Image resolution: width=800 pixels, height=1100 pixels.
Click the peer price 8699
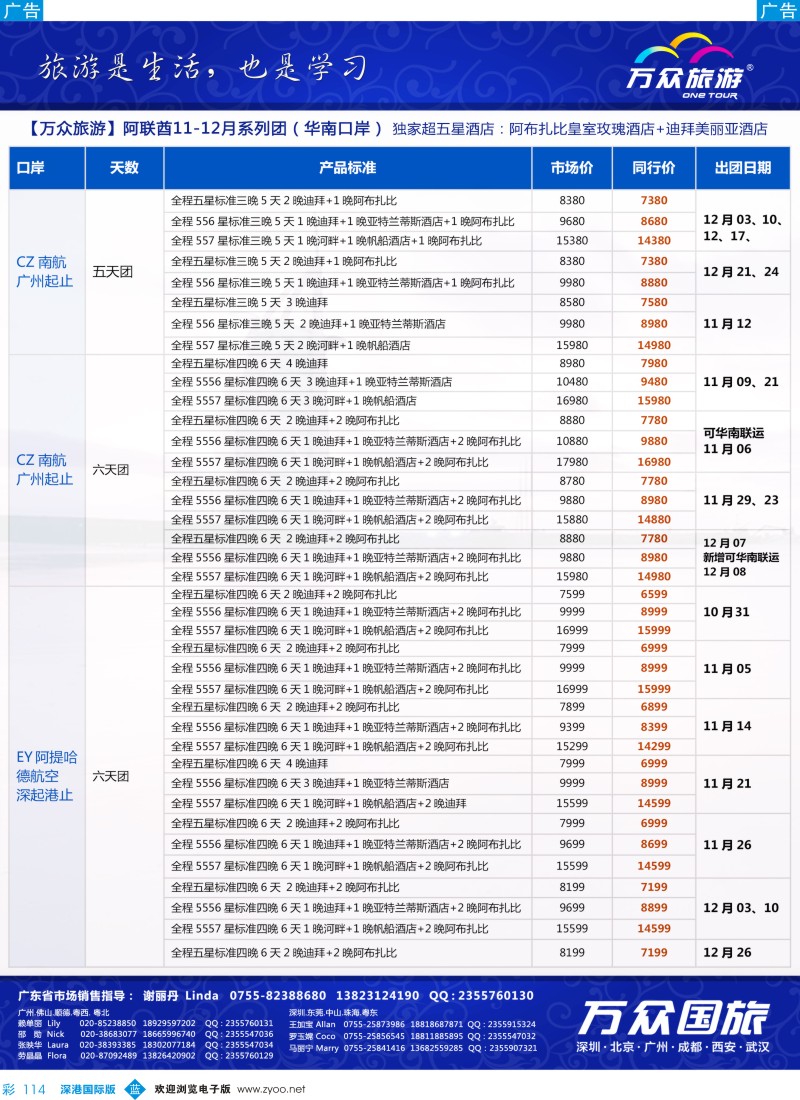[x=653, y=845]
